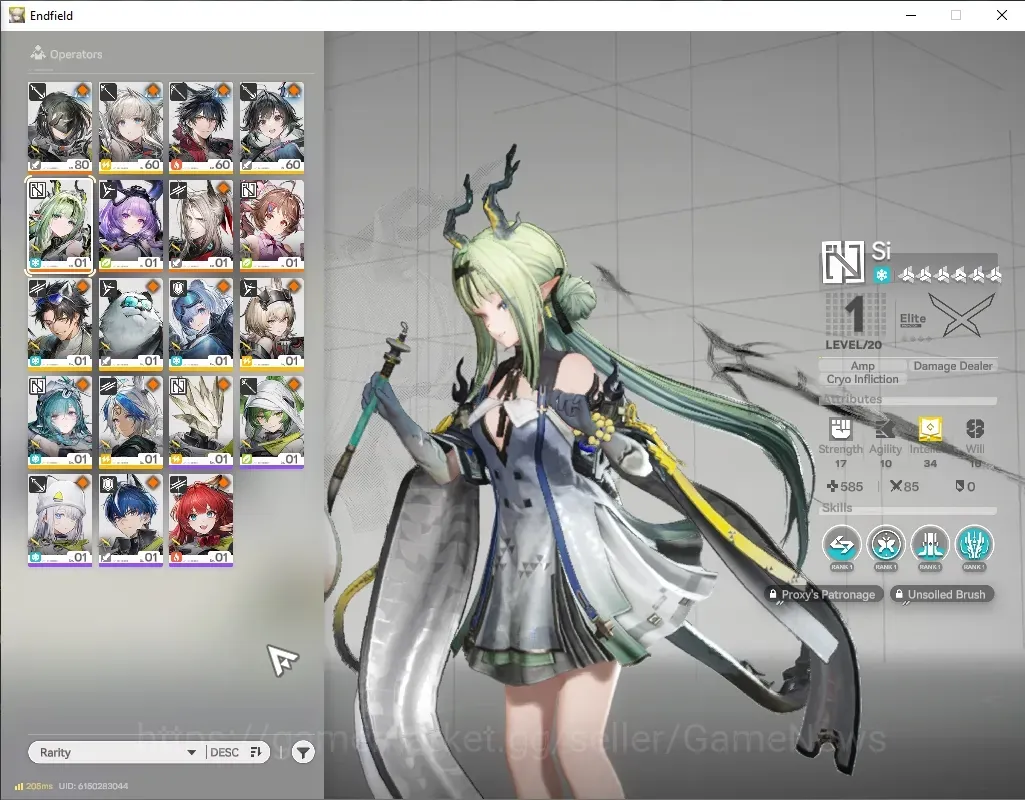Open the first skill with swap arrows icon
The image size is (1025, 800).
[842, 544]
